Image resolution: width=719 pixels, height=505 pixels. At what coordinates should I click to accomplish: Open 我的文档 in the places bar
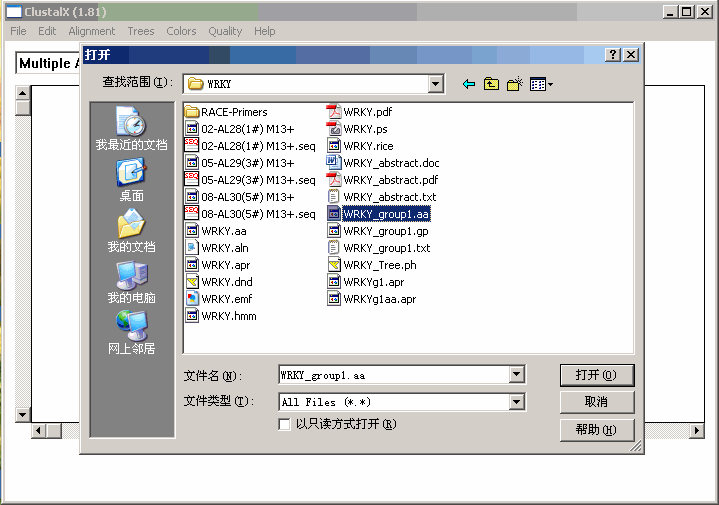132,231
